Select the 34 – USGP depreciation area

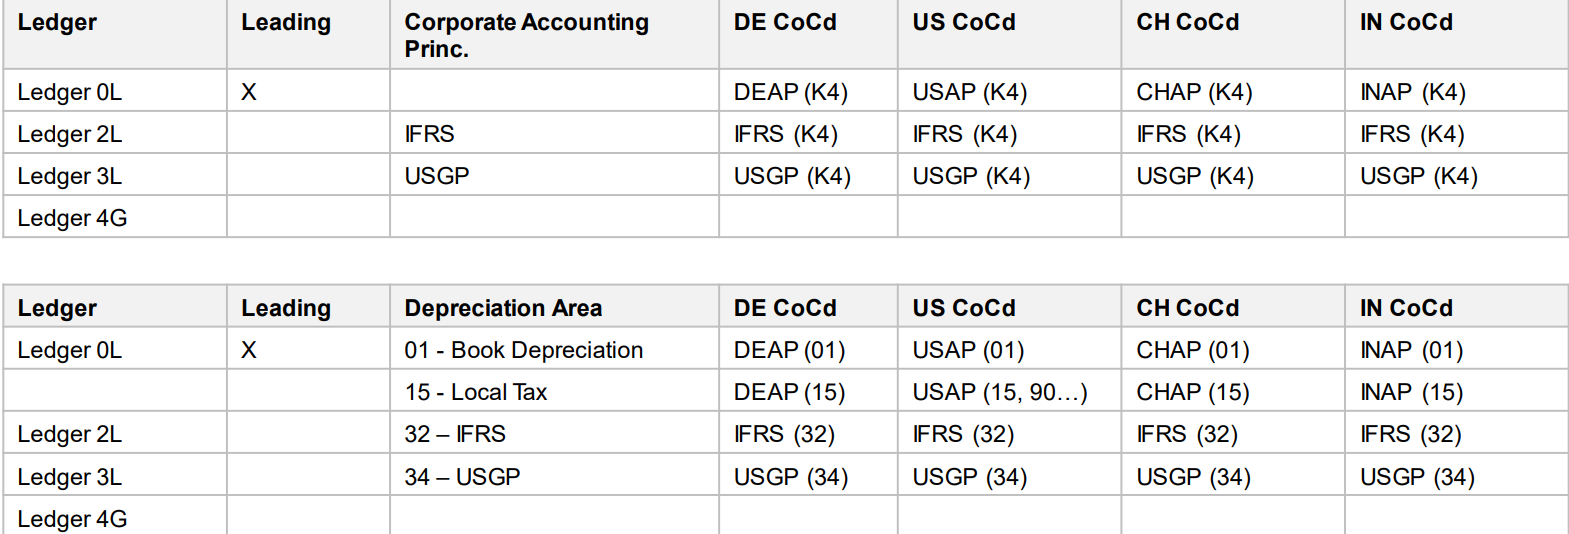pos(462,477)
